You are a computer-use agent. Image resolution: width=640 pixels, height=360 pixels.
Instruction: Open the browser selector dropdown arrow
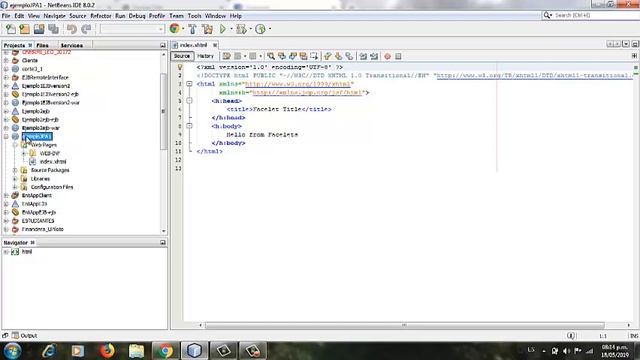183,29
